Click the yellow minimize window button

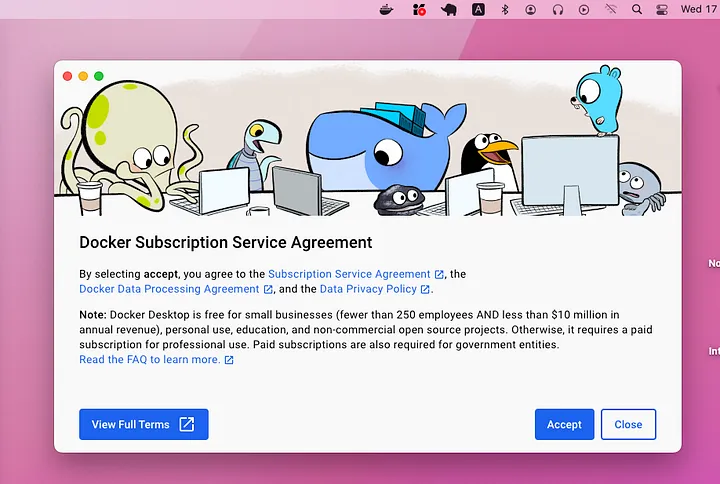point(83,76)
